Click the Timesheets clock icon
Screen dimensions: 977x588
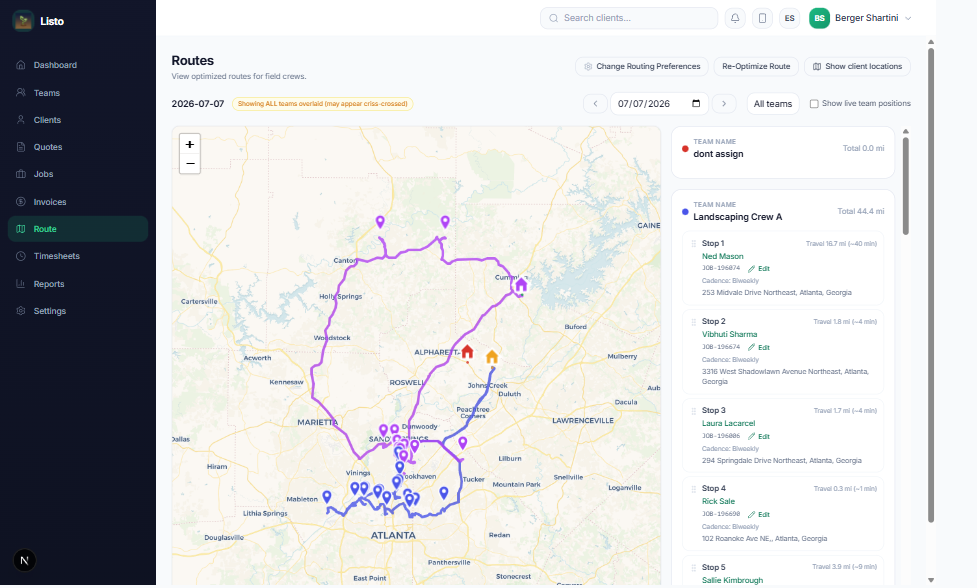21,256
